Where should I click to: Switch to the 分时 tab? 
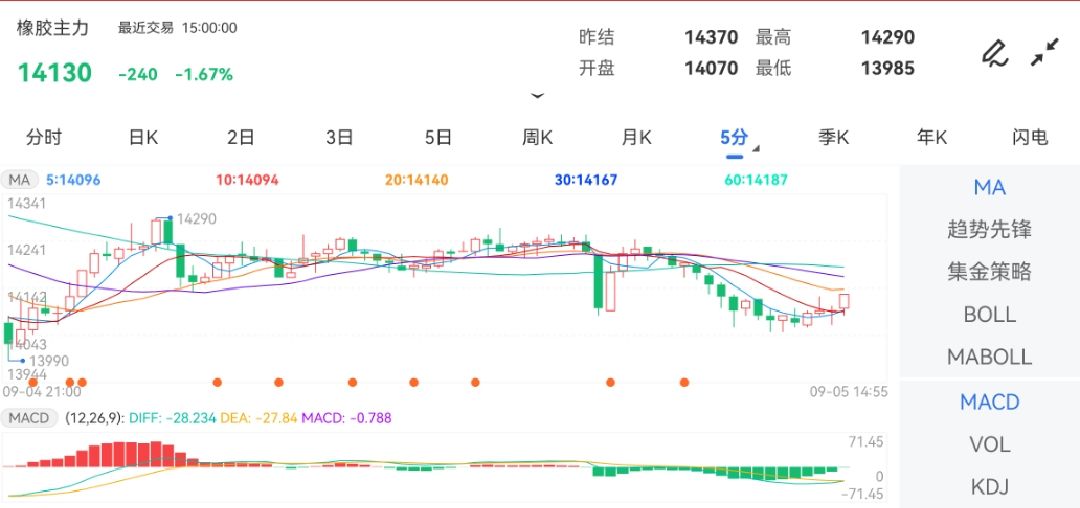[43, 137]
